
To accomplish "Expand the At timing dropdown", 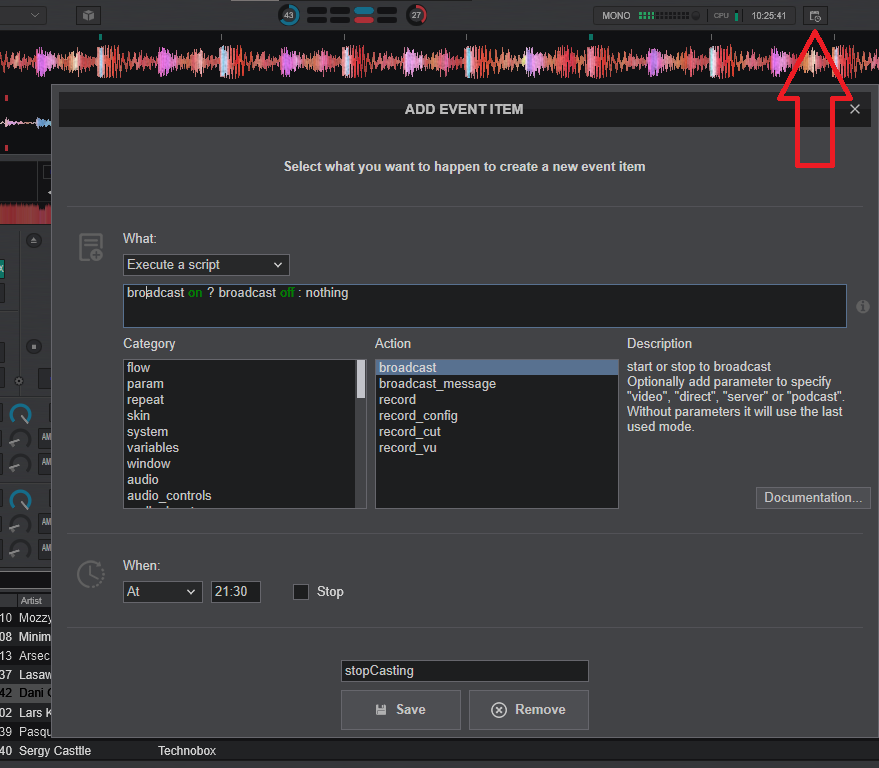I will [163, 592].
